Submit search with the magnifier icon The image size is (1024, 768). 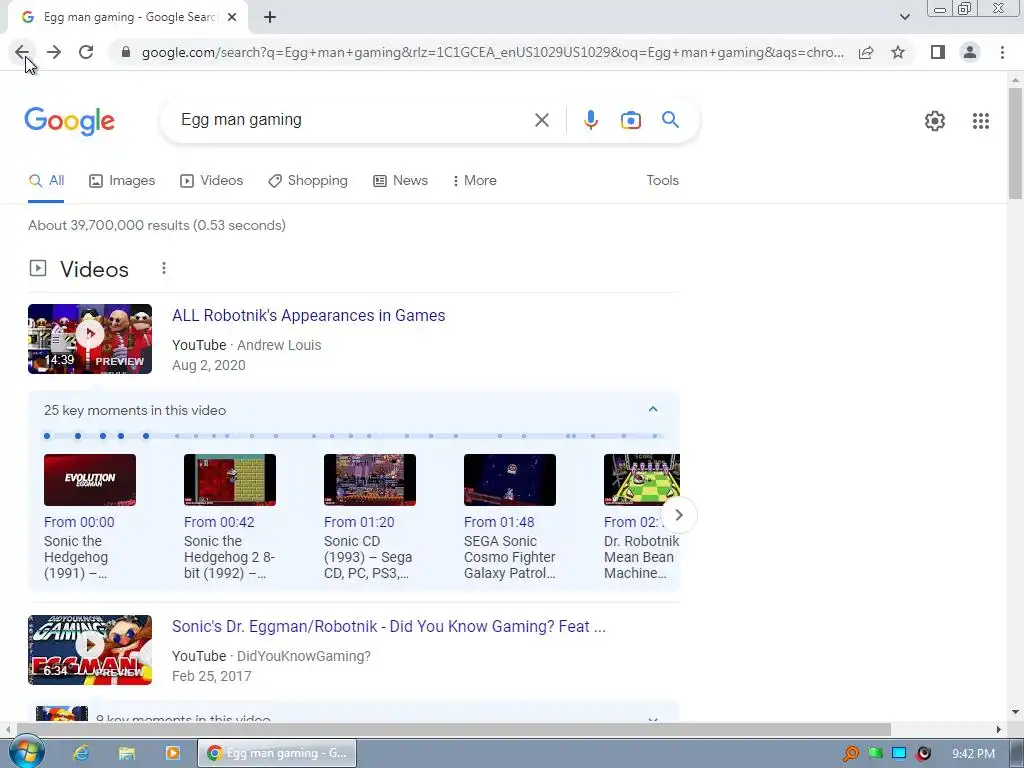point(671,120)
